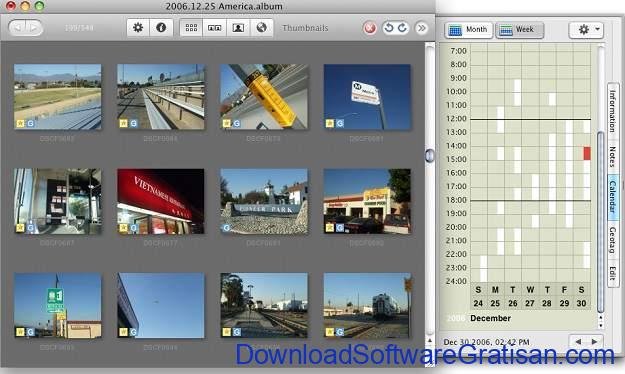The image size is (625, 374).
Task: Click star badge on Metro sign thumbnail
Action: pyautogui.click(x=330, y=123)
